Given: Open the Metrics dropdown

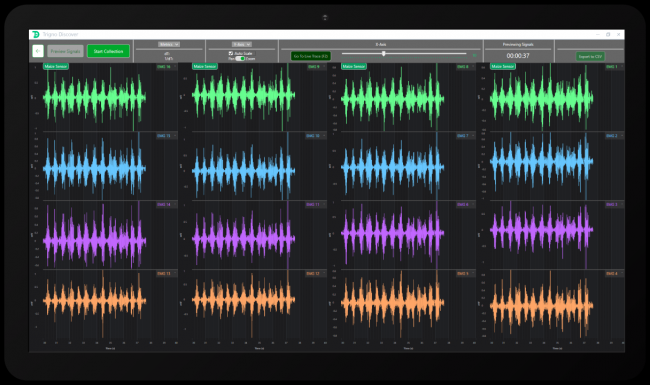Looking at the screenshot, I should point(168,44).
